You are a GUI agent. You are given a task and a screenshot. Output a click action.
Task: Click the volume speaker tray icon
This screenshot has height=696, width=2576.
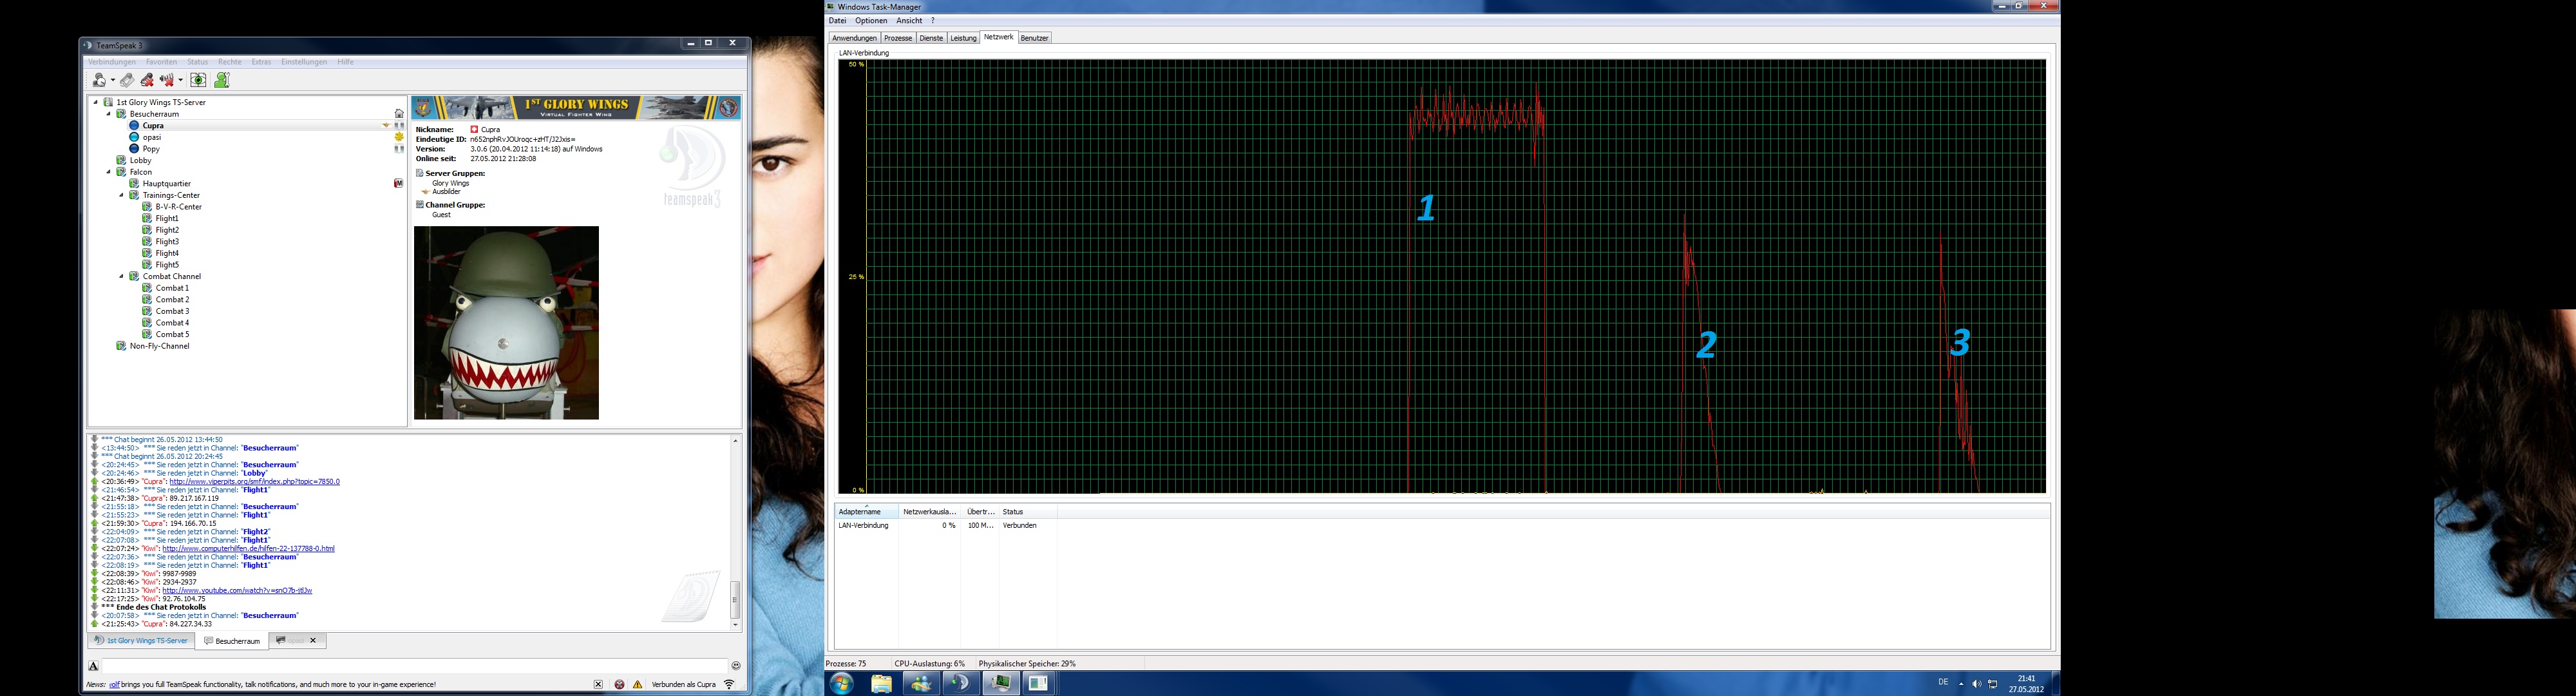(1976, 684)
